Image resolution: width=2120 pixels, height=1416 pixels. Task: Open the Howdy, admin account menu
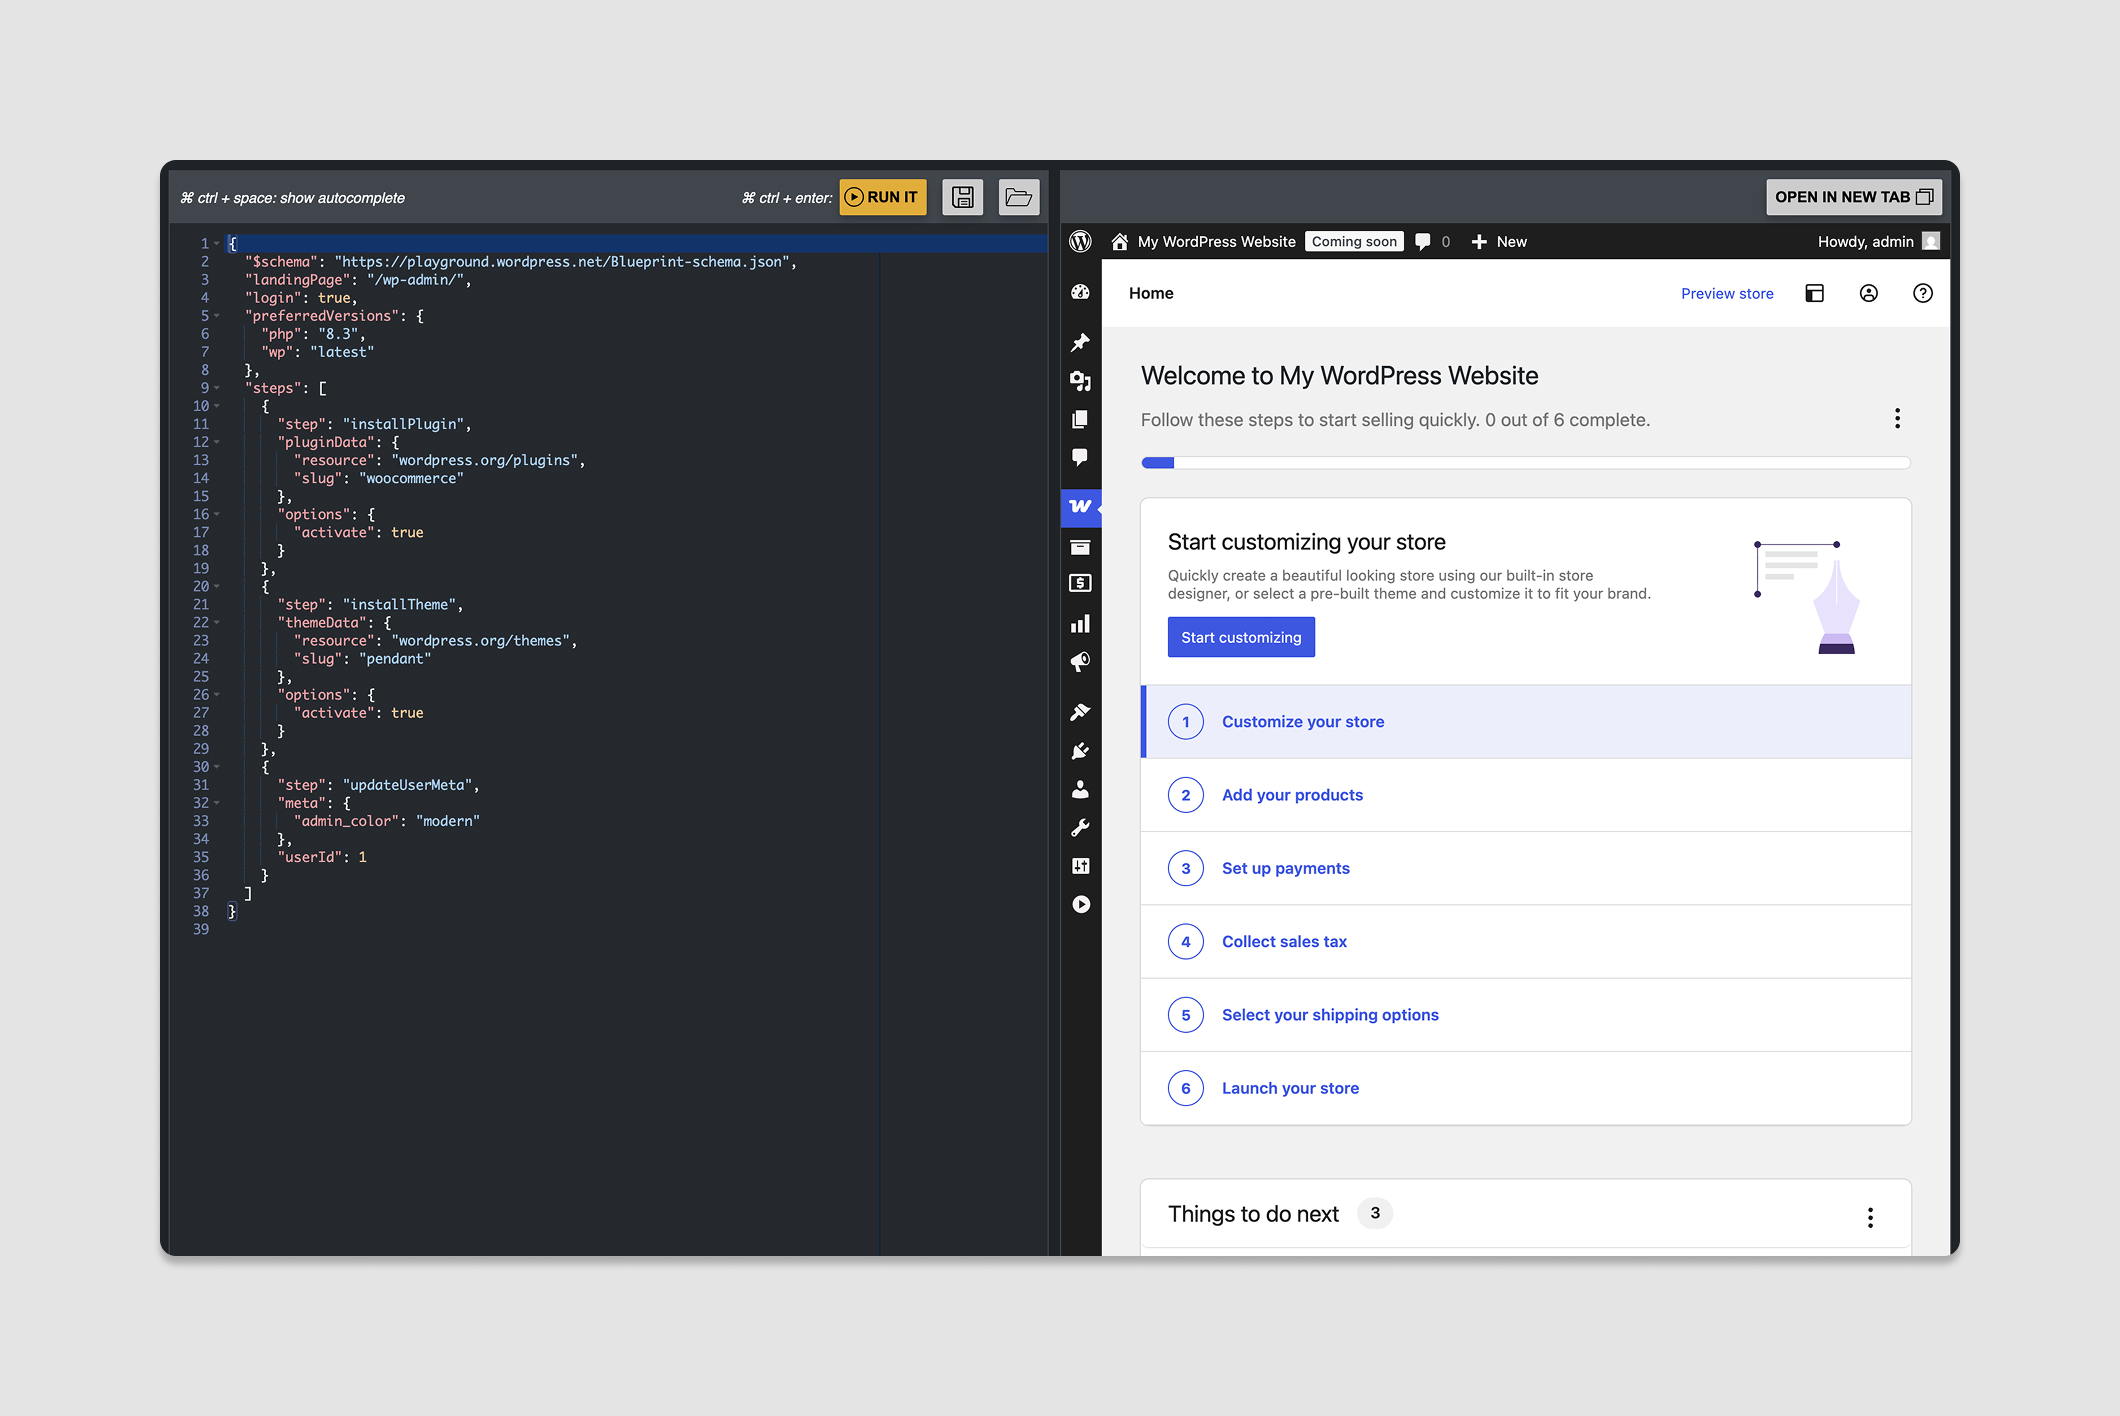tap(1878, 241)
